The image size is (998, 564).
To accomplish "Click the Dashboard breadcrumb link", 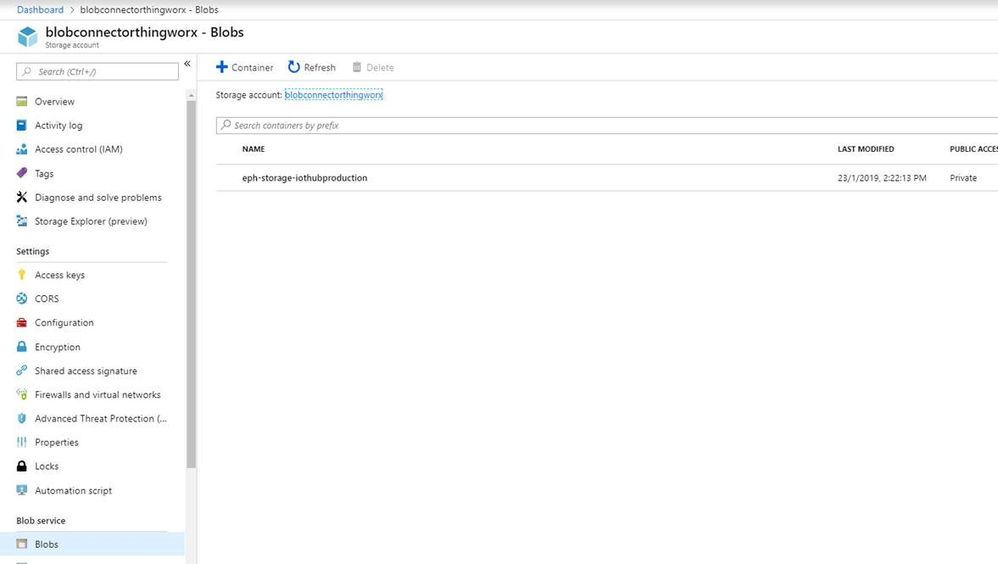I will tap(40, 10).
